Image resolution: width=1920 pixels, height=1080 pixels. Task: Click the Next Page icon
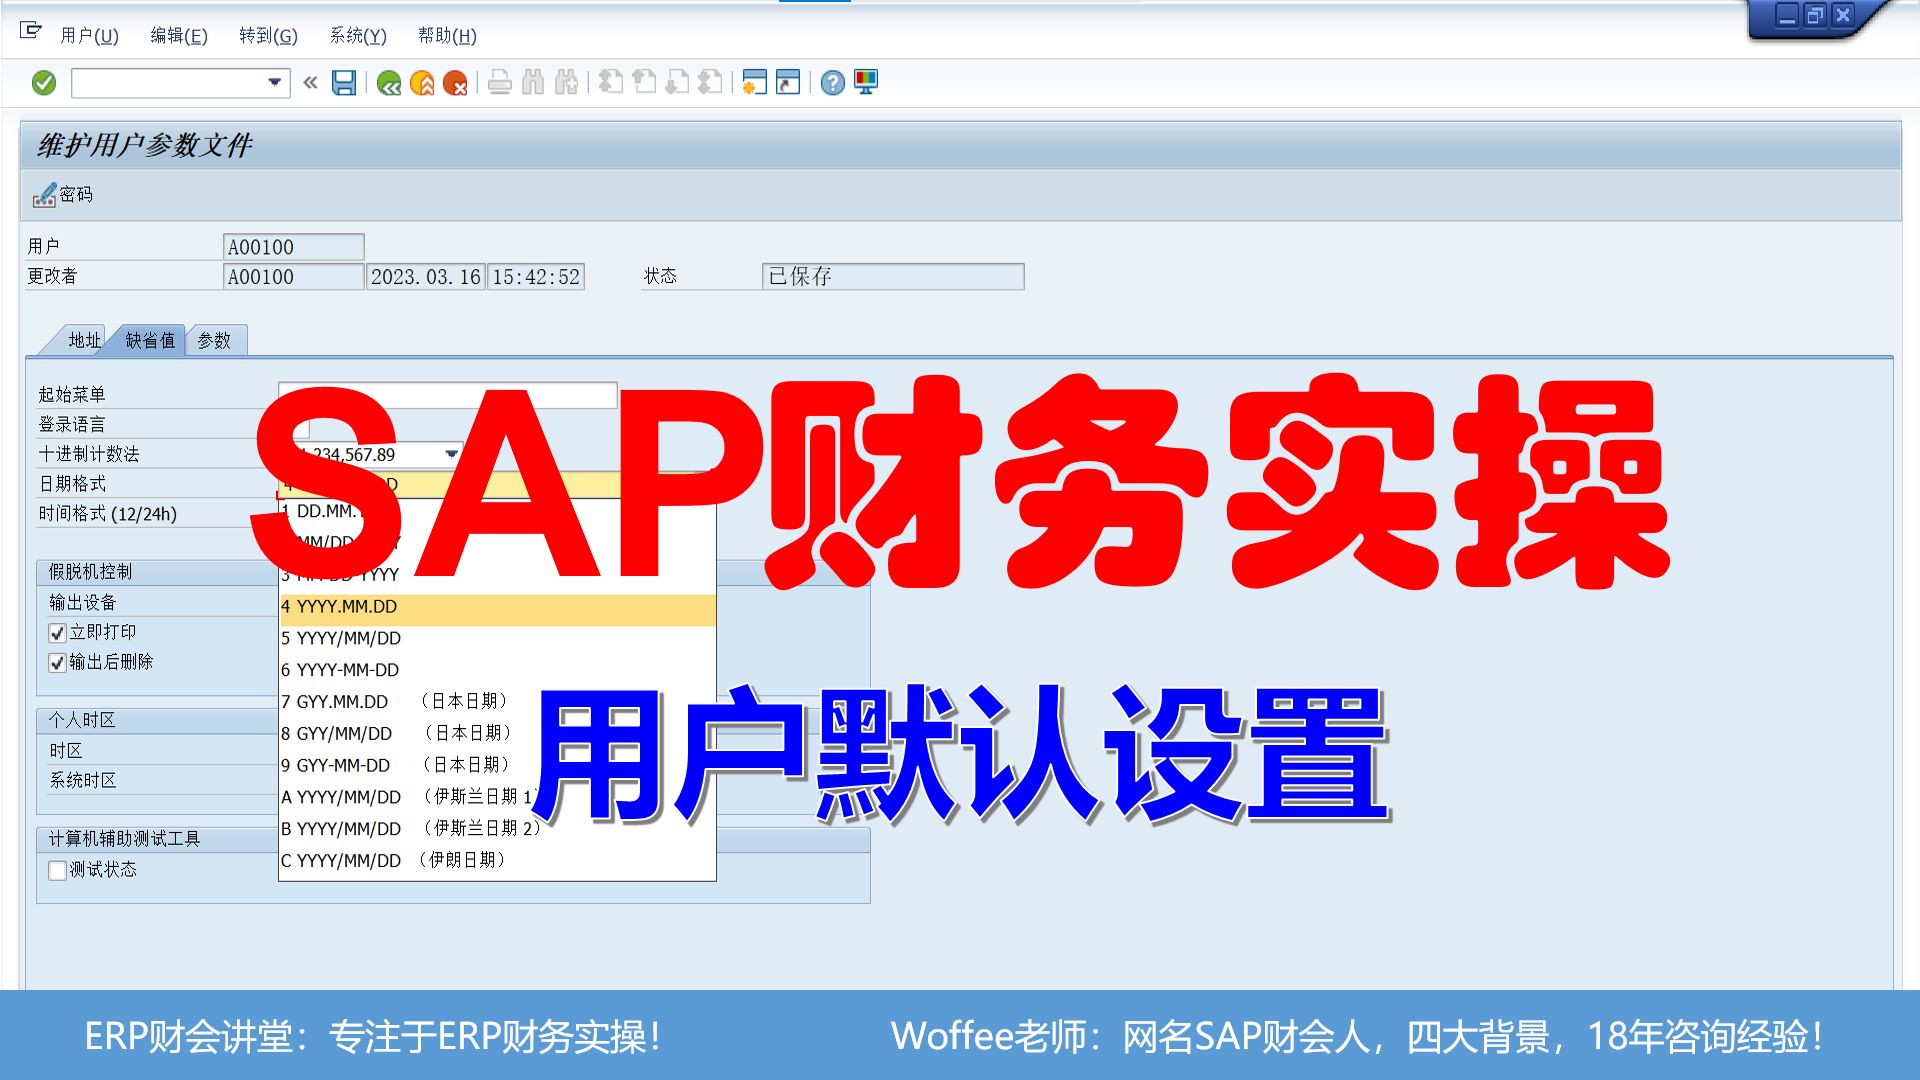tap(677, 83)
